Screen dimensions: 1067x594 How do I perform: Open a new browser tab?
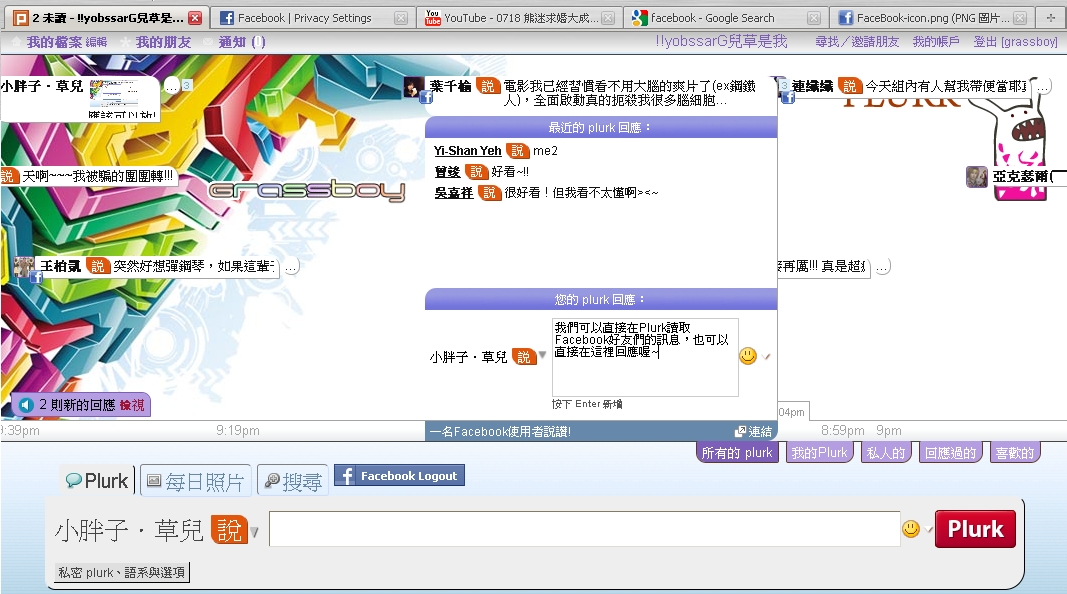tap(1051, 18)
